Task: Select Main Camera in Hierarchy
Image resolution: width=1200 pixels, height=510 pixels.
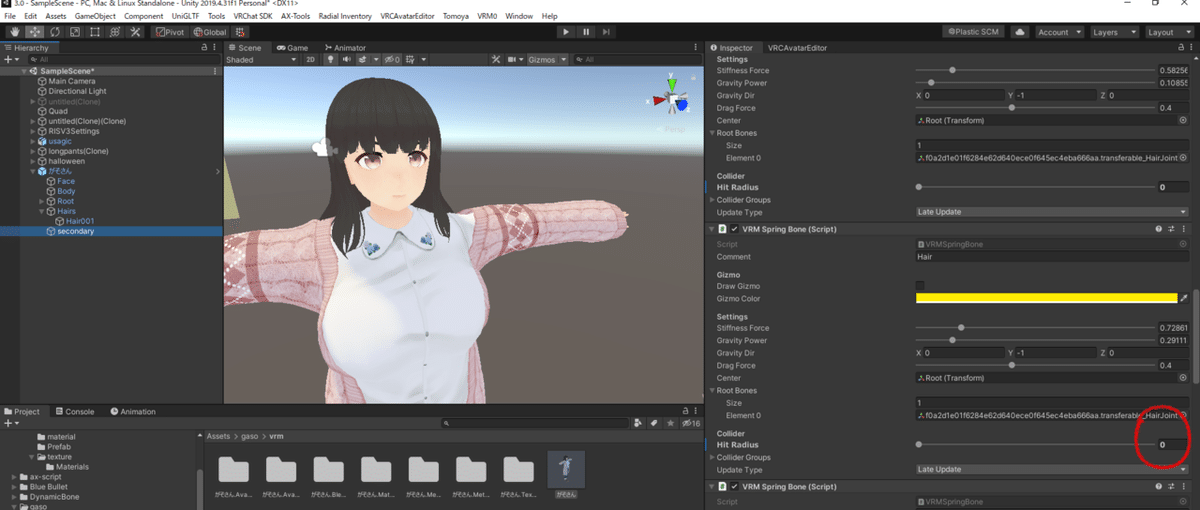Action: [70, 81]
